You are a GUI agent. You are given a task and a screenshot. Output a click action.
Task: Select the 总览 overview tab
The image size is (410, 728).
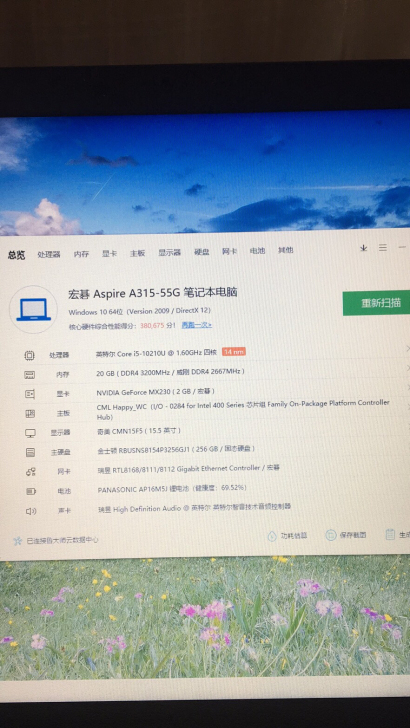pos(16,255)
